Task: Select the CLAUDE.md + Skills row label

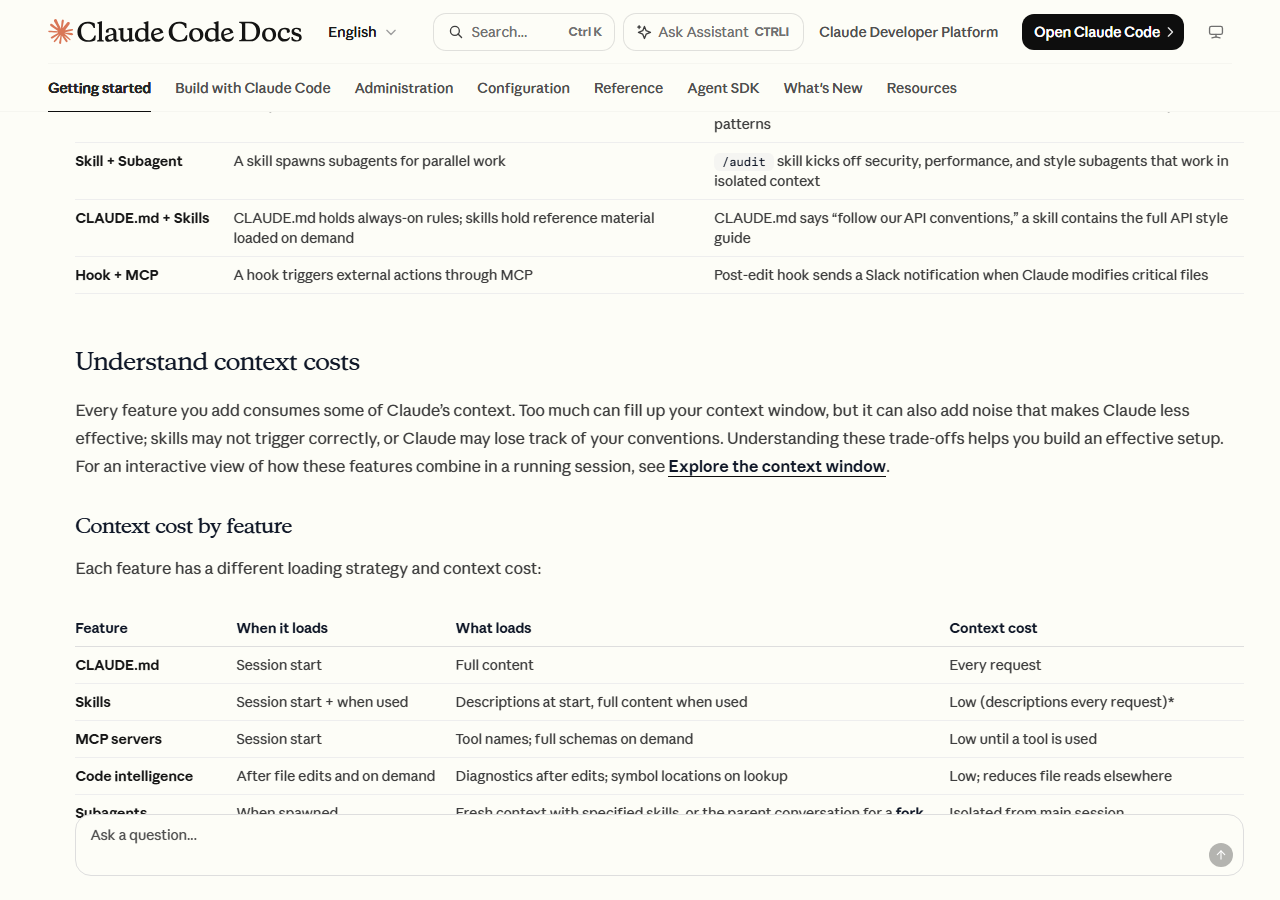Action: pos(143,218)
